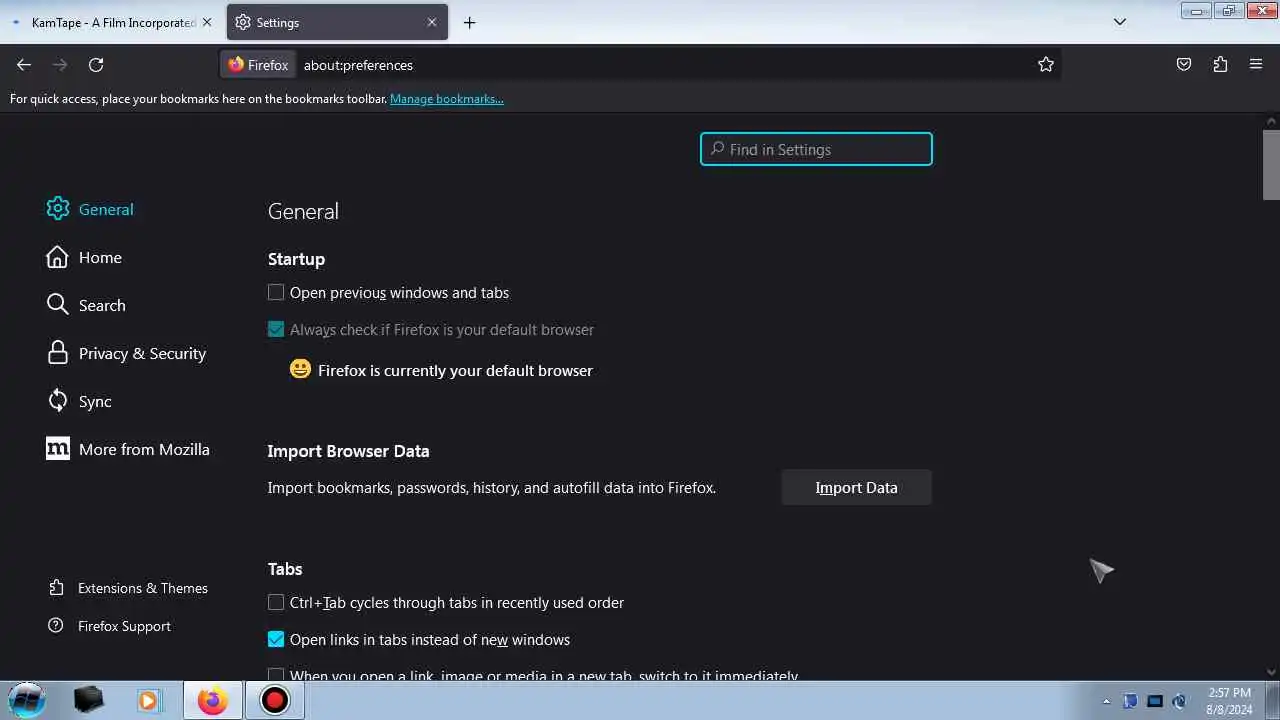
Task: Show hidden system tray icons
Action: pos(1106,701)
